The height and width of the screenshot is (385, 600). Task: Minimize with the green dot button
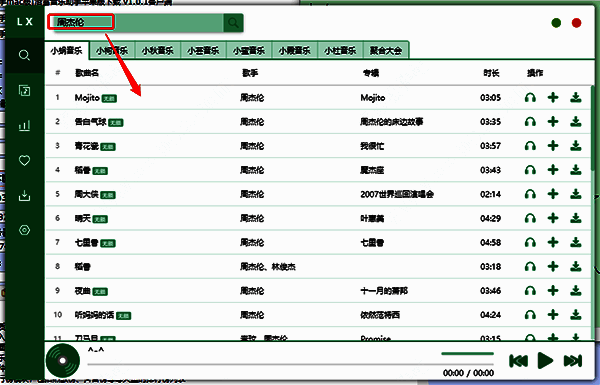point(556,23)
